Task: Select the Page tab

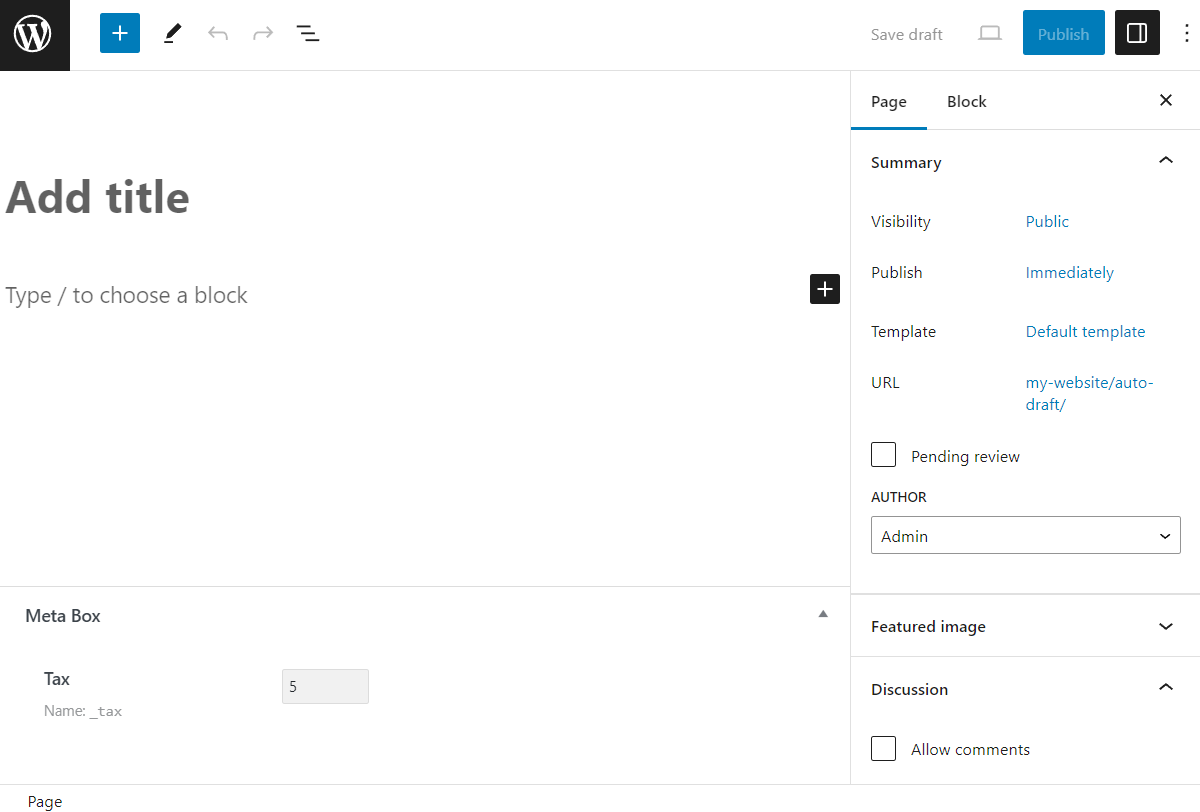Action: coord(889,101)
